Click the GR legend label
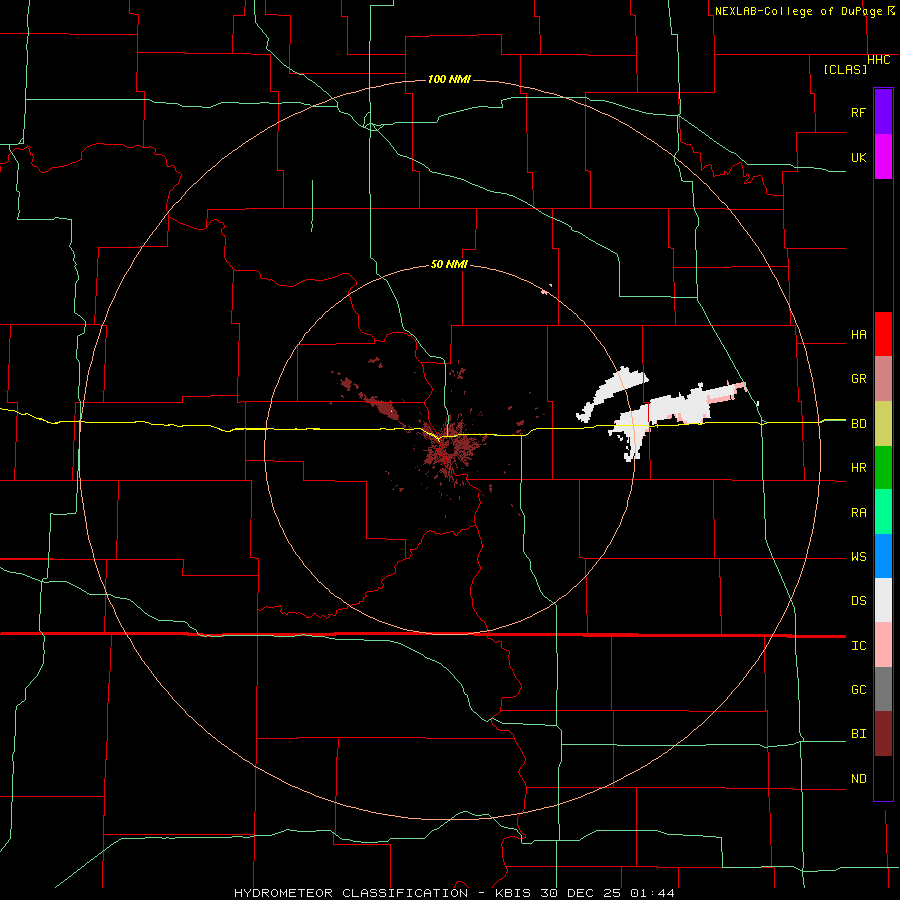900x900 pixels. 858,379
